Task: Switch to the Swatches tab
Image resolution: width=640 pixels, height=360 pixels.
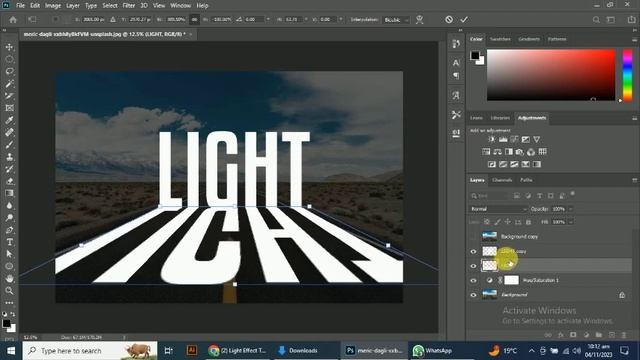Action: (500, 39)
